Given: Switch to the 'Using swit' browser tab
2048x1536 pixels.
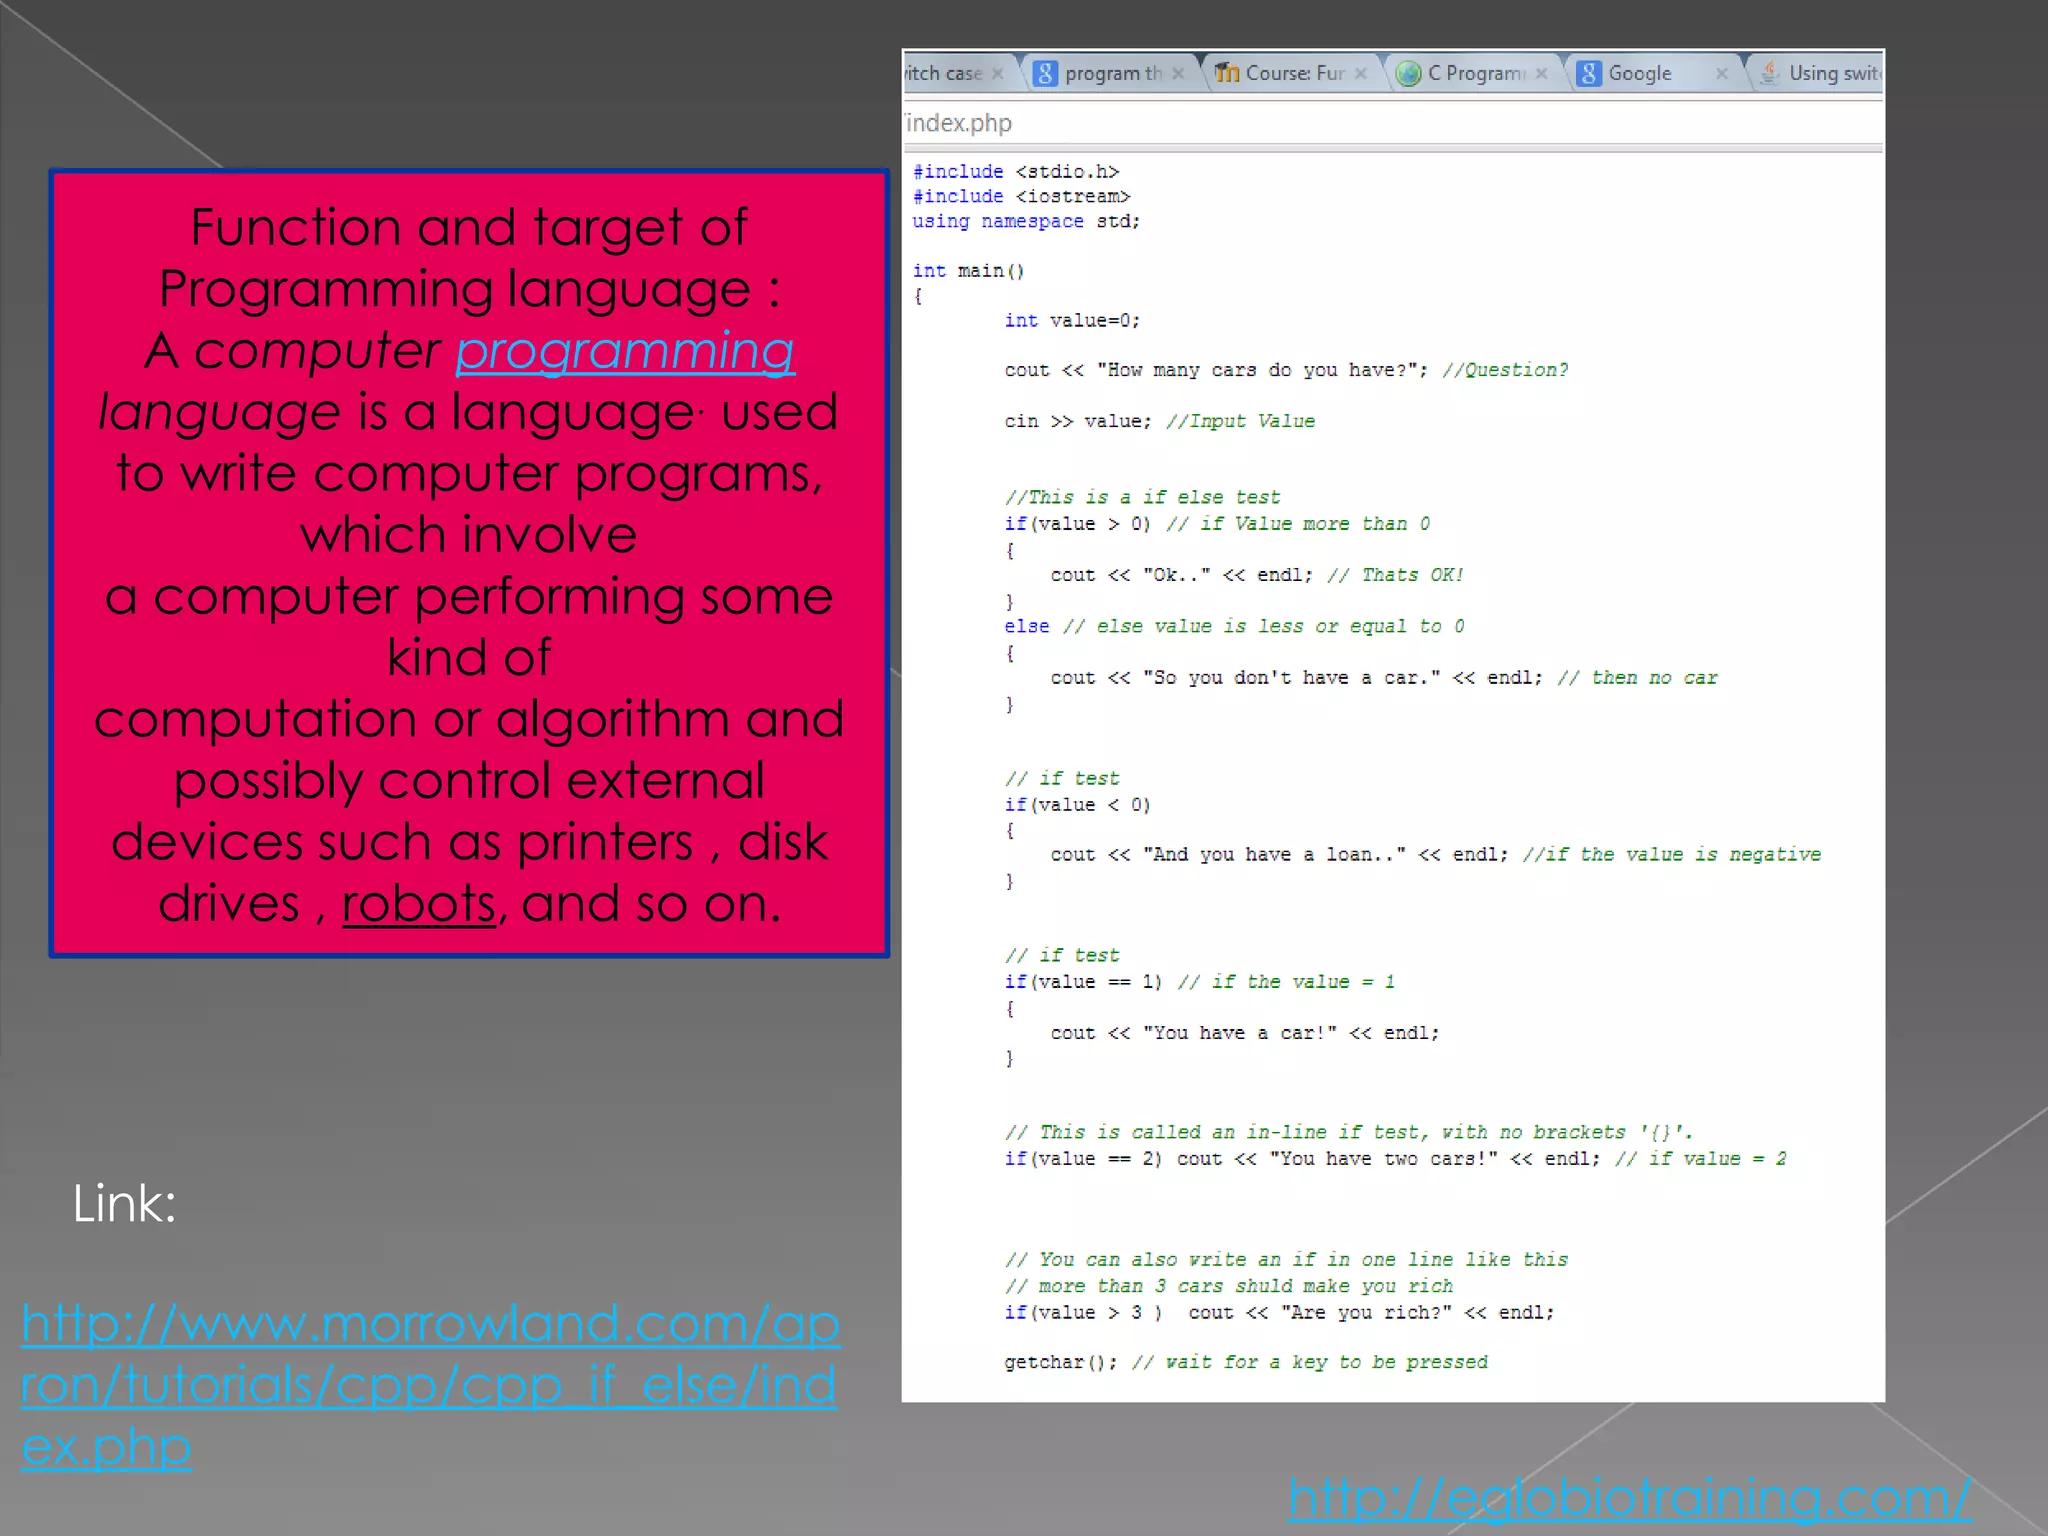Looking at the screenshot, I should point(1817,73).
